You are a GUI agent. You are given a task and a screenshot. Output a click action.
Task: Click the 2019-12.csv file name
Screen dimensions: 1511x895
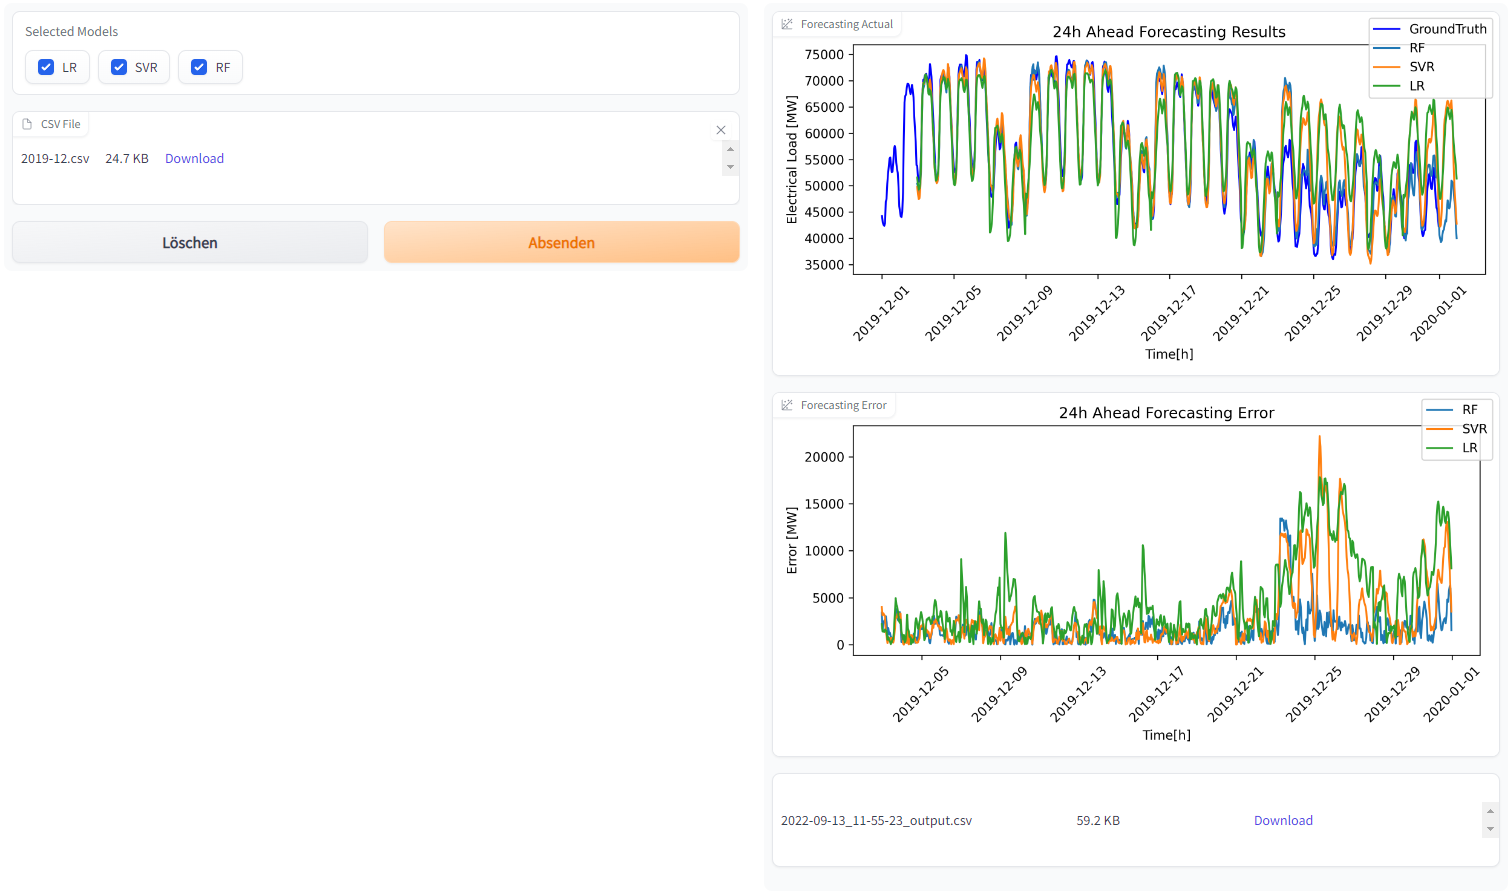(55, 158)
